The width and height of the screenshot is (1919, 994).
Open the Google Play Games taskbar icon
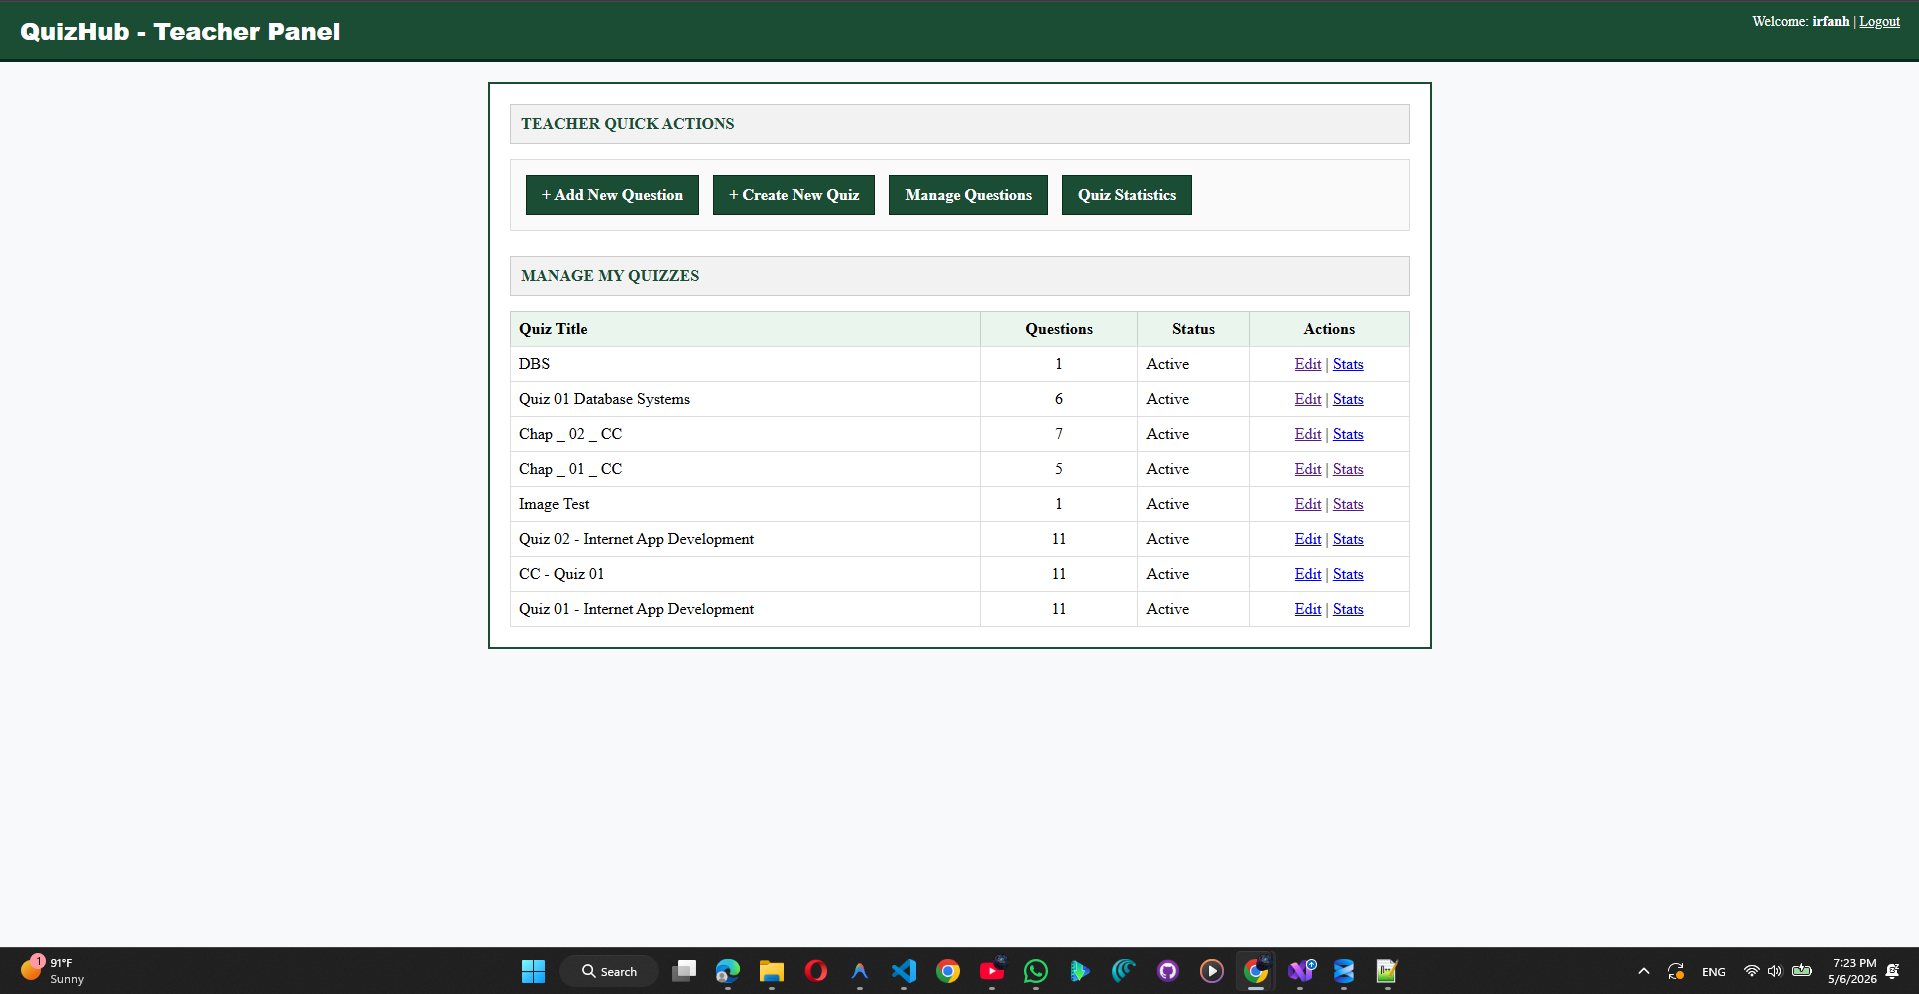tap(1080, 971)
